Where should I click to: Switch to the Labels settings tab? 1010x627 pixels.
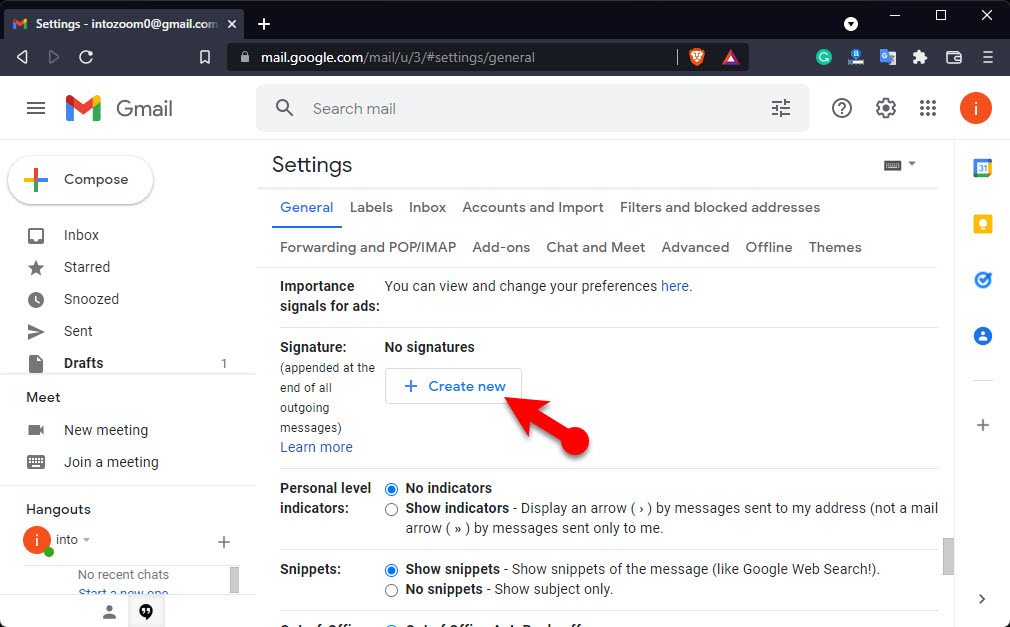click(371, 207)
